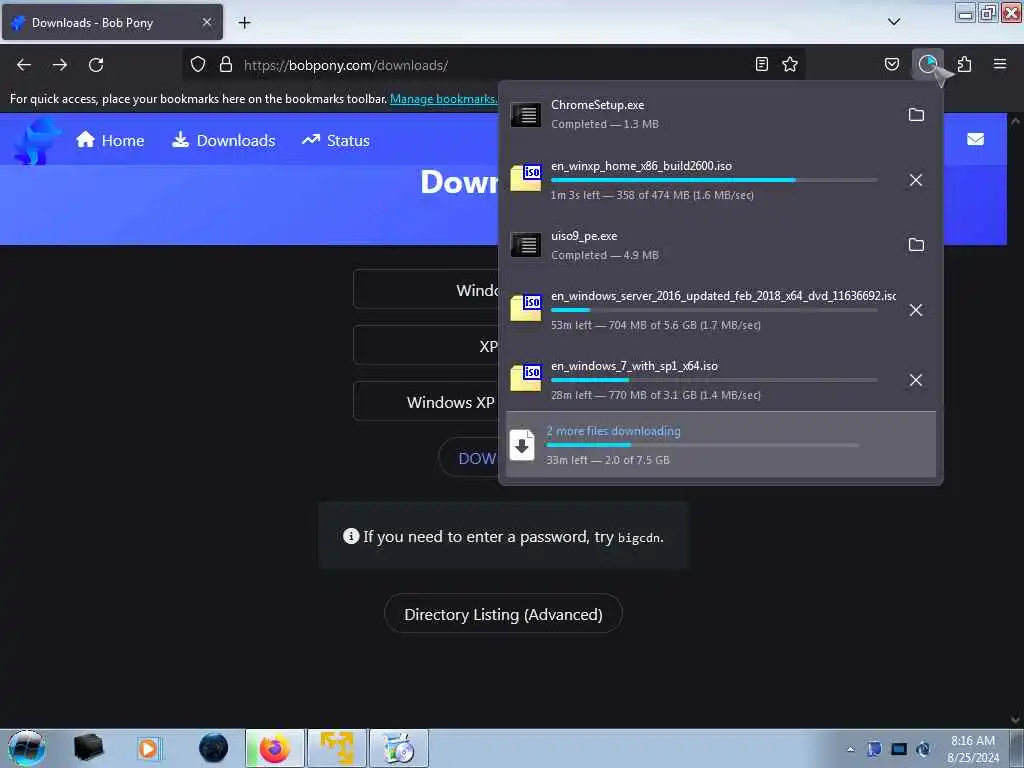The height and width of the screenshot is (768, 1024).
Task: Open Firefox hamburger application menu
Action: (x=1000, y=64)
